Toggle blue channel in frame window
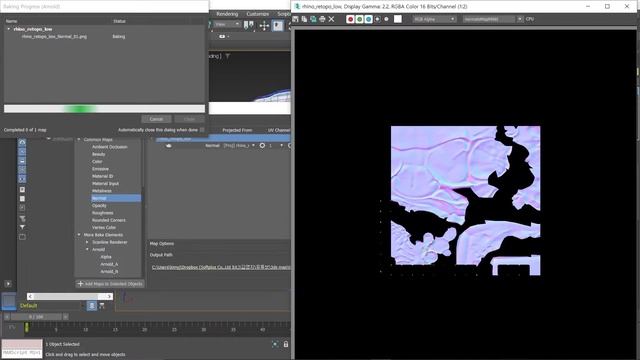Viewport: 640px width, 360px height. coord(368,19)
